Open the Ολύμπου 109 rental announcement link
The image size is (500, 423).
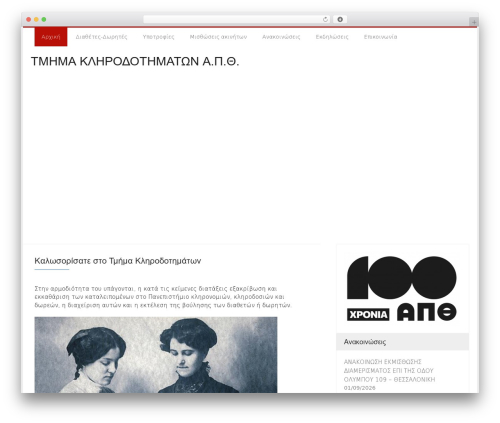[x=389, y=370]
